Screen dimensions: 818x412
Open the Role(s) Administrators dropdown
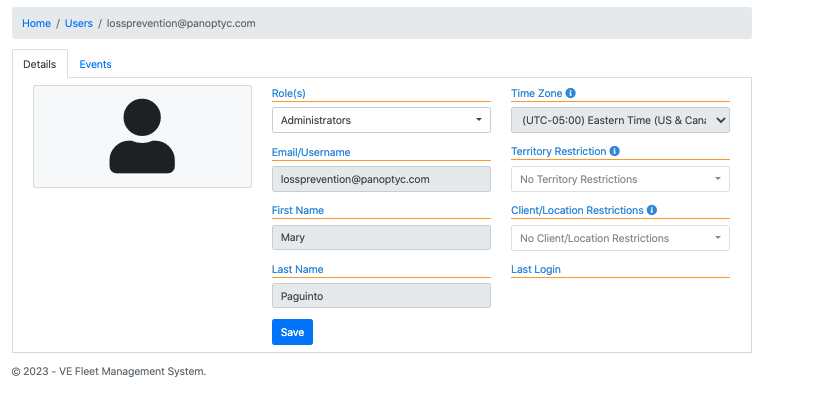tap(381, 120)
